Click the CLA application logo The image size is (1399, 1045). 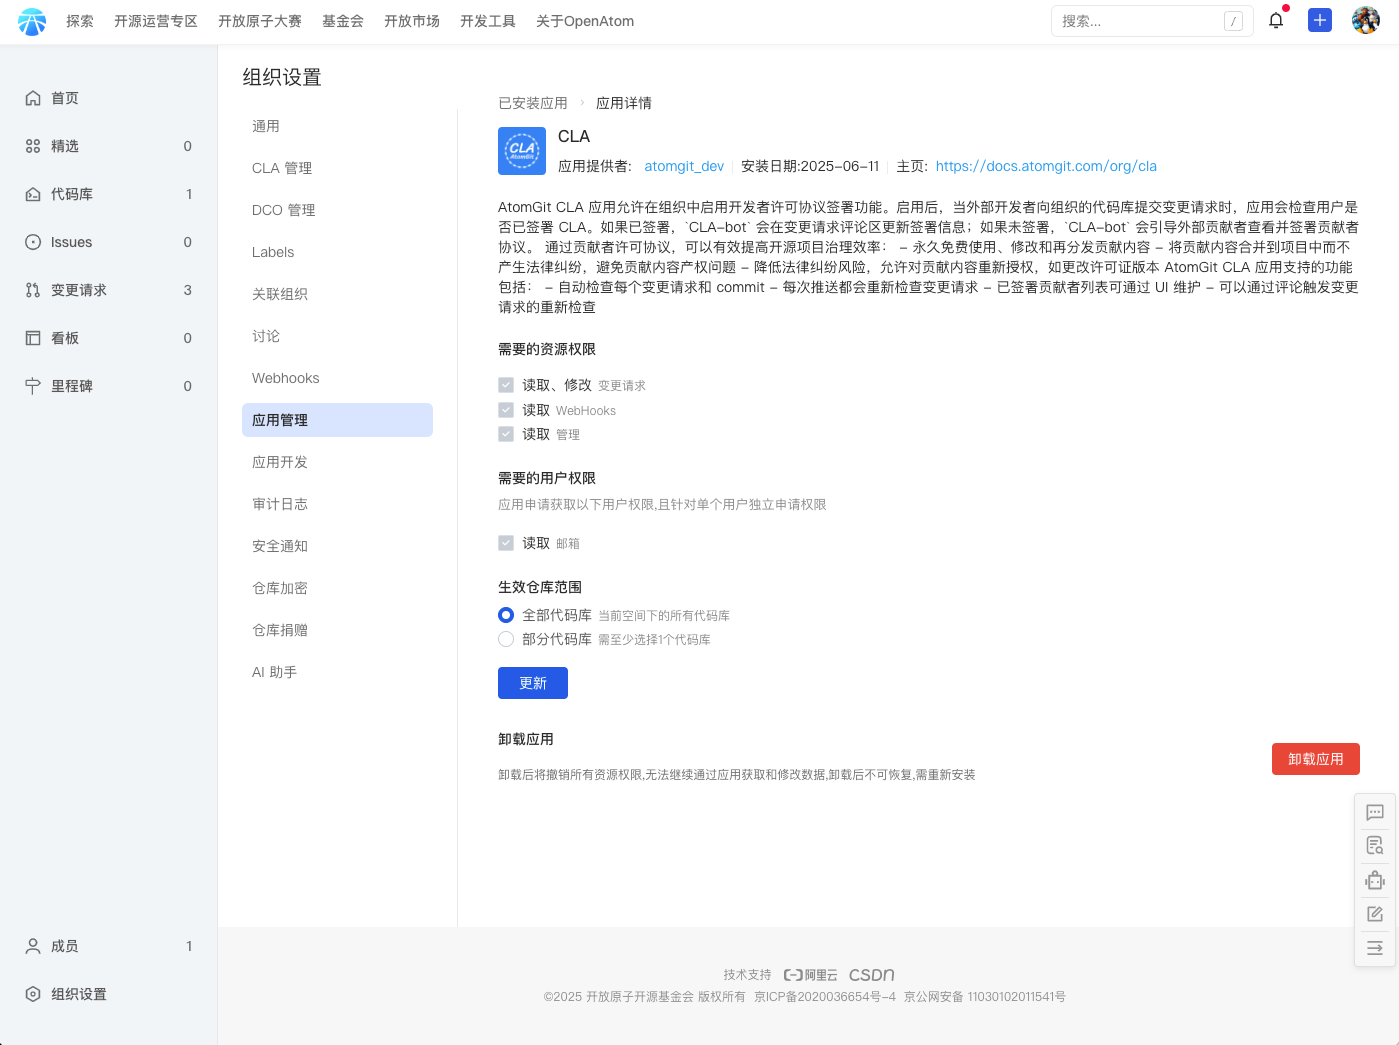click(522, 151)
